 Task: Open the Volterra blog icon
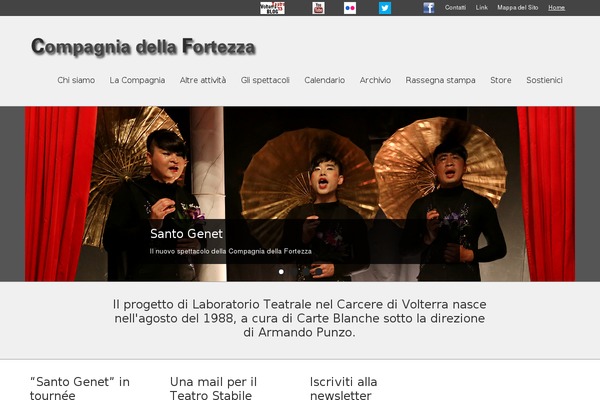coord(272,8)
